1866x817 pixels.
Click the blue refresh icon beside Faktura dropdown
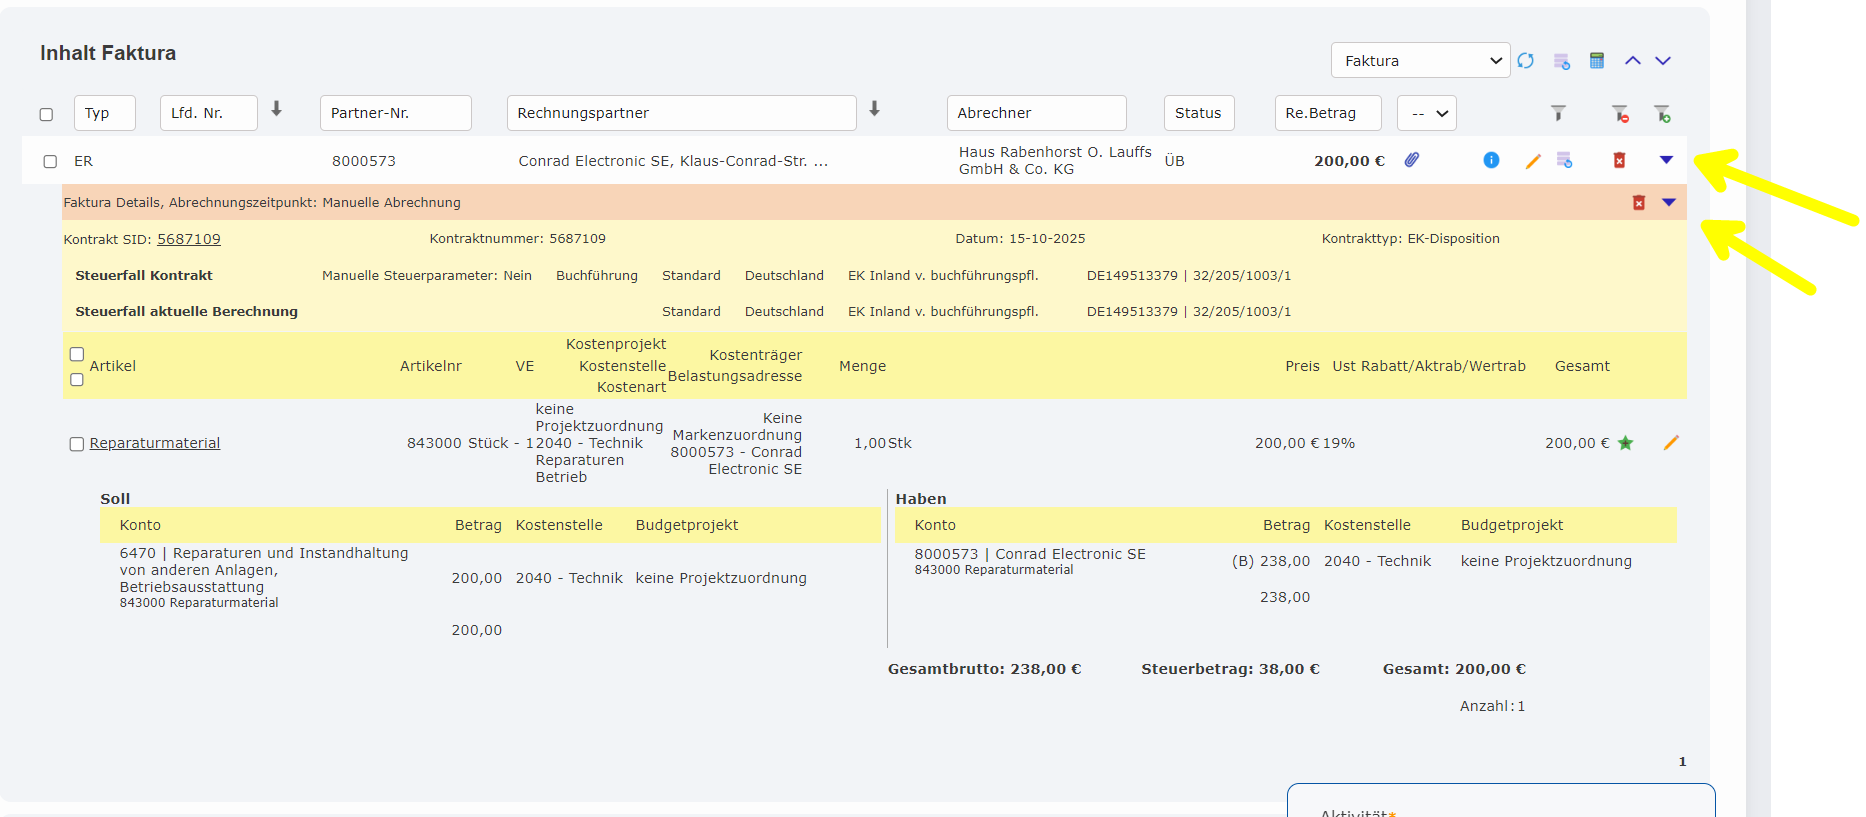(1525, 61)
